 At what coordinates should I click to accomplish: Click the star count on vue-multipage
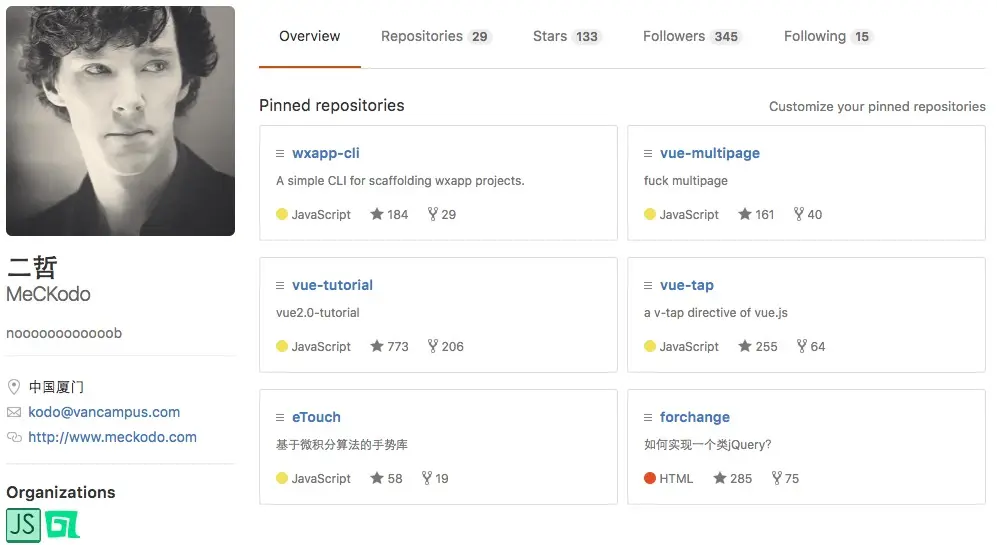pyautogui.click(x=765, y=214)
